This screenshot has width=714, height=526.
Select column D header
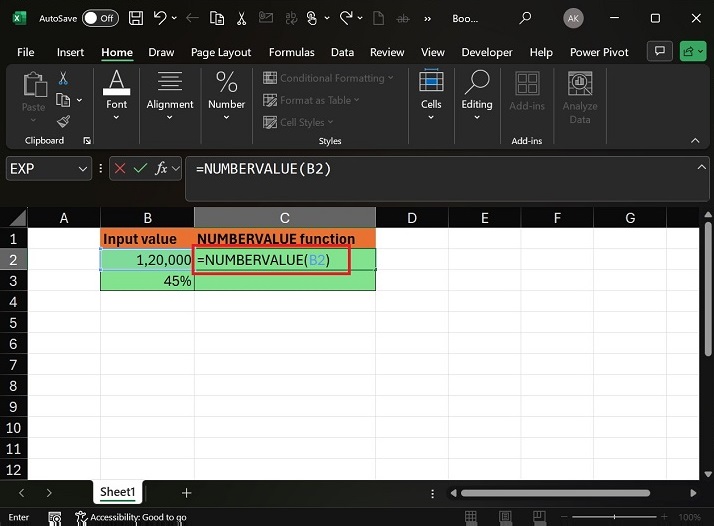pos(412,218)
